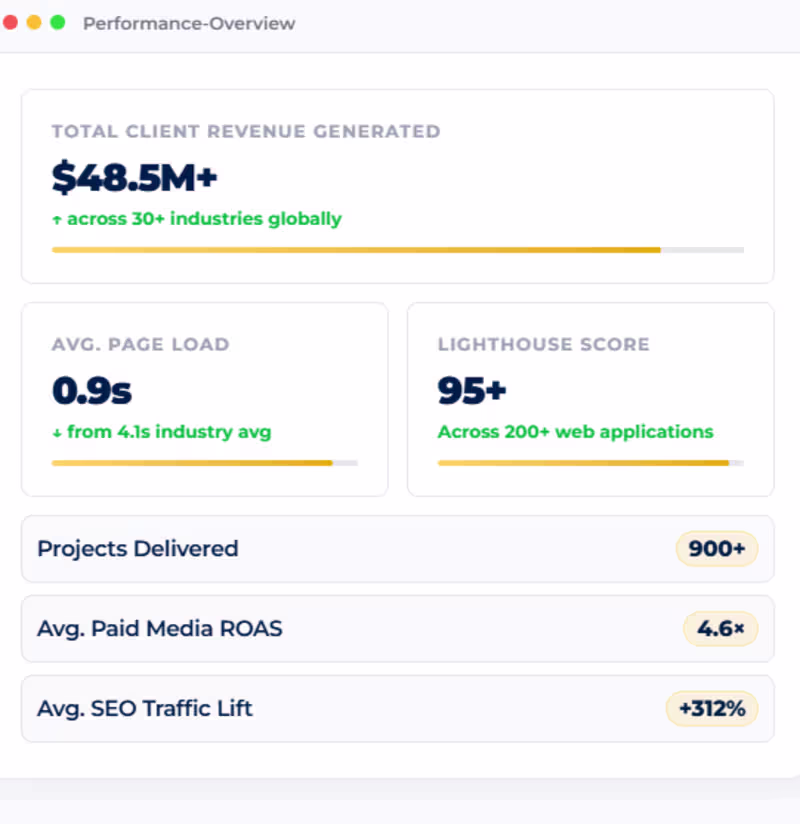800x824 pixels.
Task: Click the Performance-Overview window title
Action: (189, 24)
